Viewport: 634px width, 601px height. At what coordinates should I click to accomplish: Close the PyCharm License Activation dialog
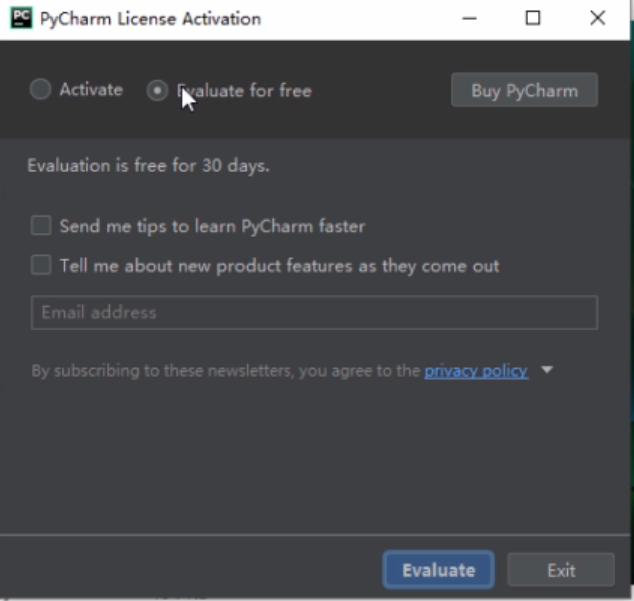pos(598,18)
